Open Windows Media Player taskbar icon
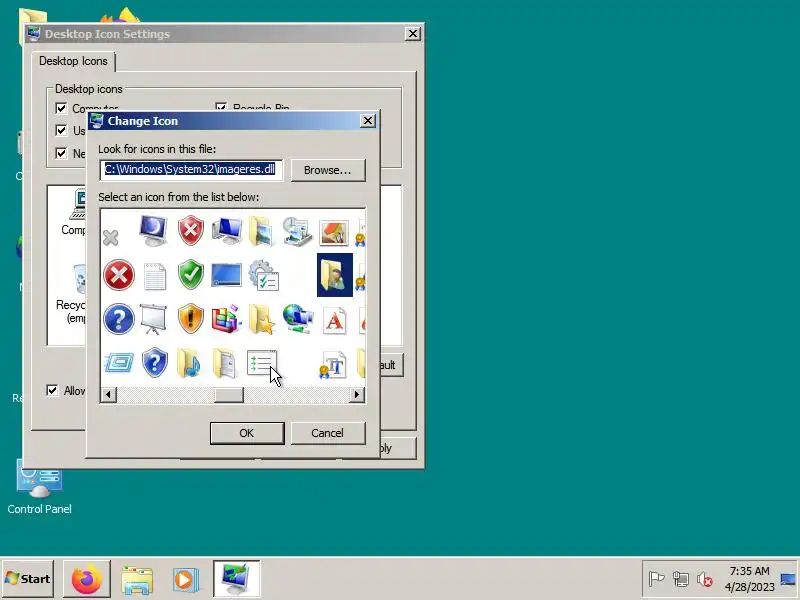 (x=185, y=579)
